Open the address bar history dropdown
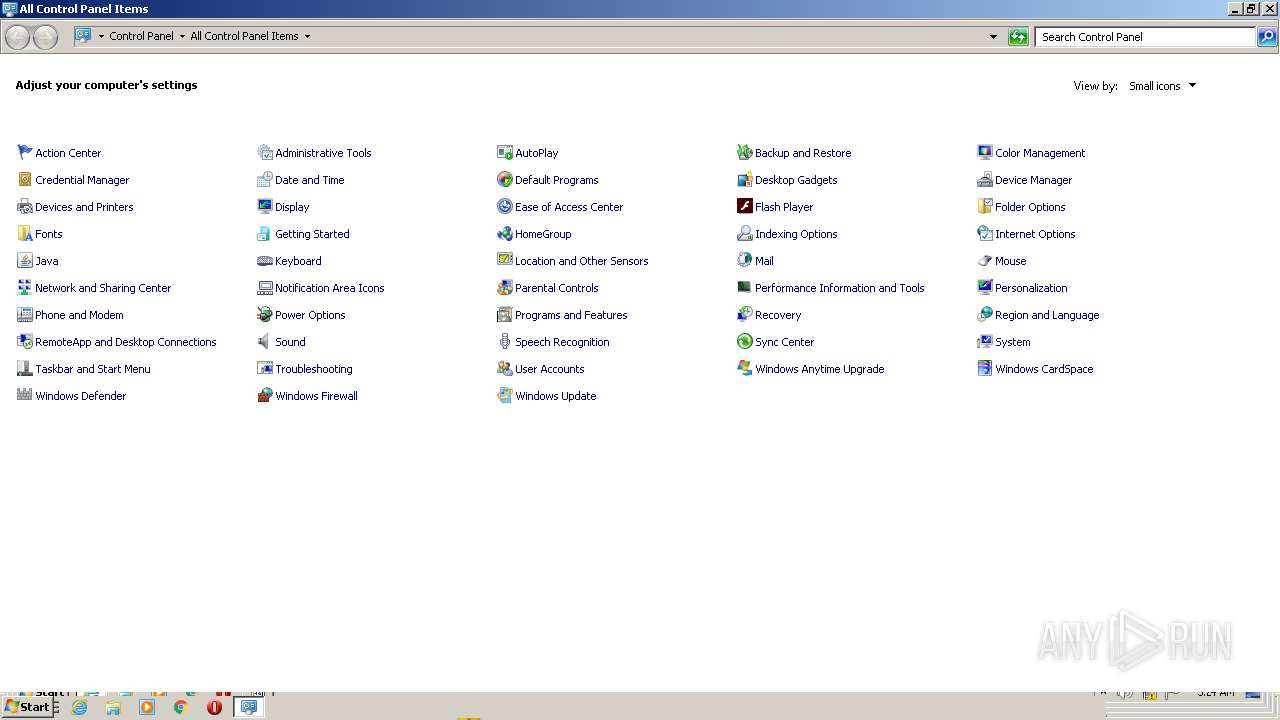Viewport: 1280px width, 720px height. [x=993, y=37]
